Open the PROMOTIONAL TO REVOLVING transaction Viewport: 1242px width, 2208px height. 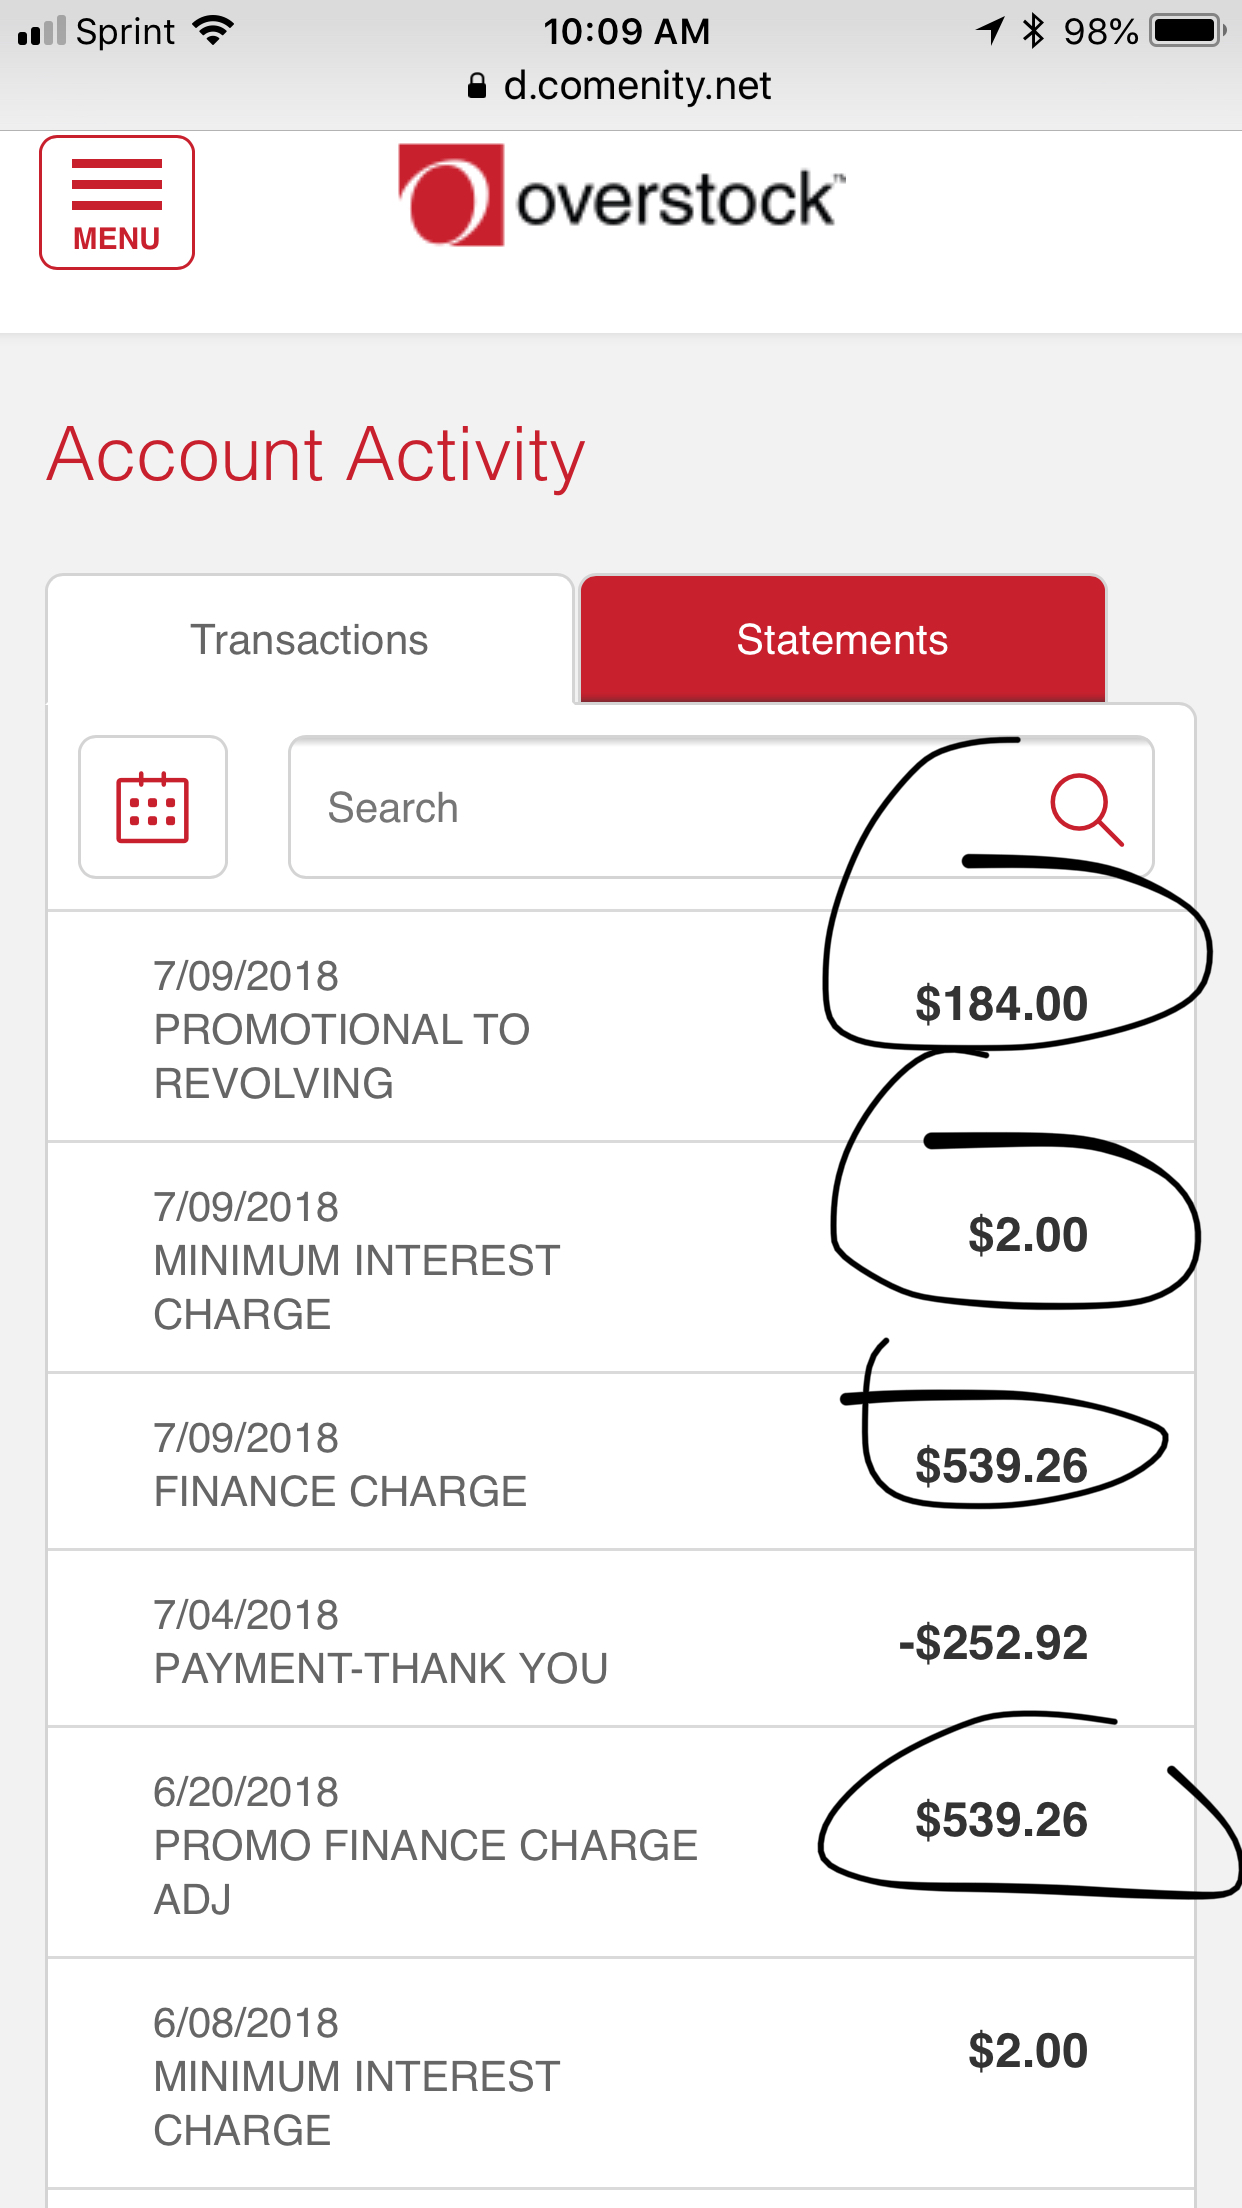(621, 1027)
